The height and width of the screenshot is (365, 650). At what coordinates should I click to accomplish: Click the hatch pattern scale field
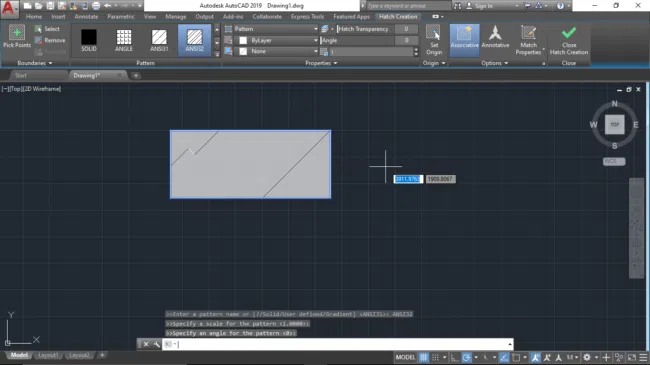click(x=371, y=51)
